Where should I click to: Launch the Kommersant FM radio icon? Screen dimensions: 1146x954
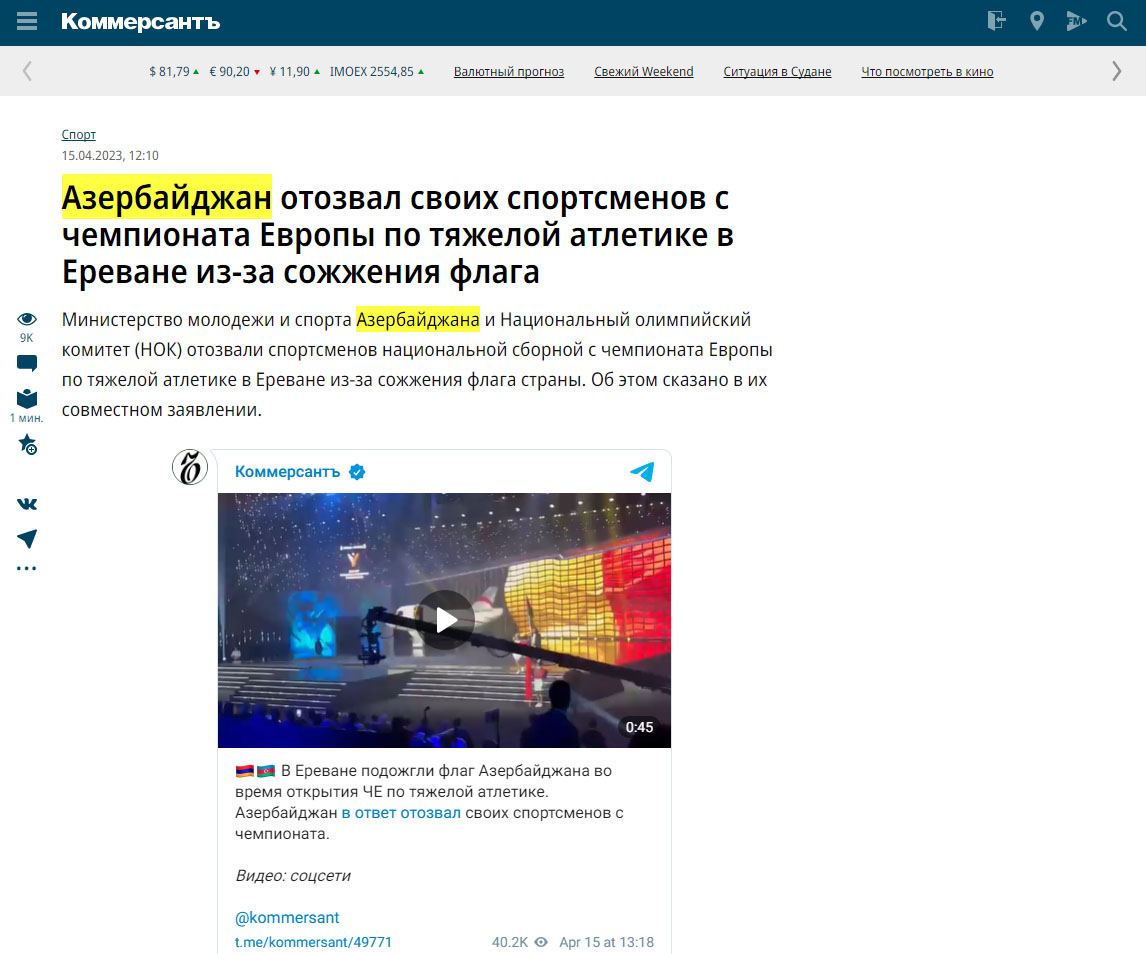pos(1076,21)
